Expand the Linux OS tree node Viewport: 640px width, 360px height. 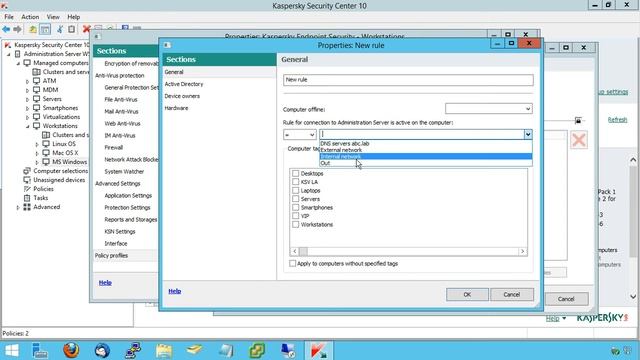[x=37, y=144]
